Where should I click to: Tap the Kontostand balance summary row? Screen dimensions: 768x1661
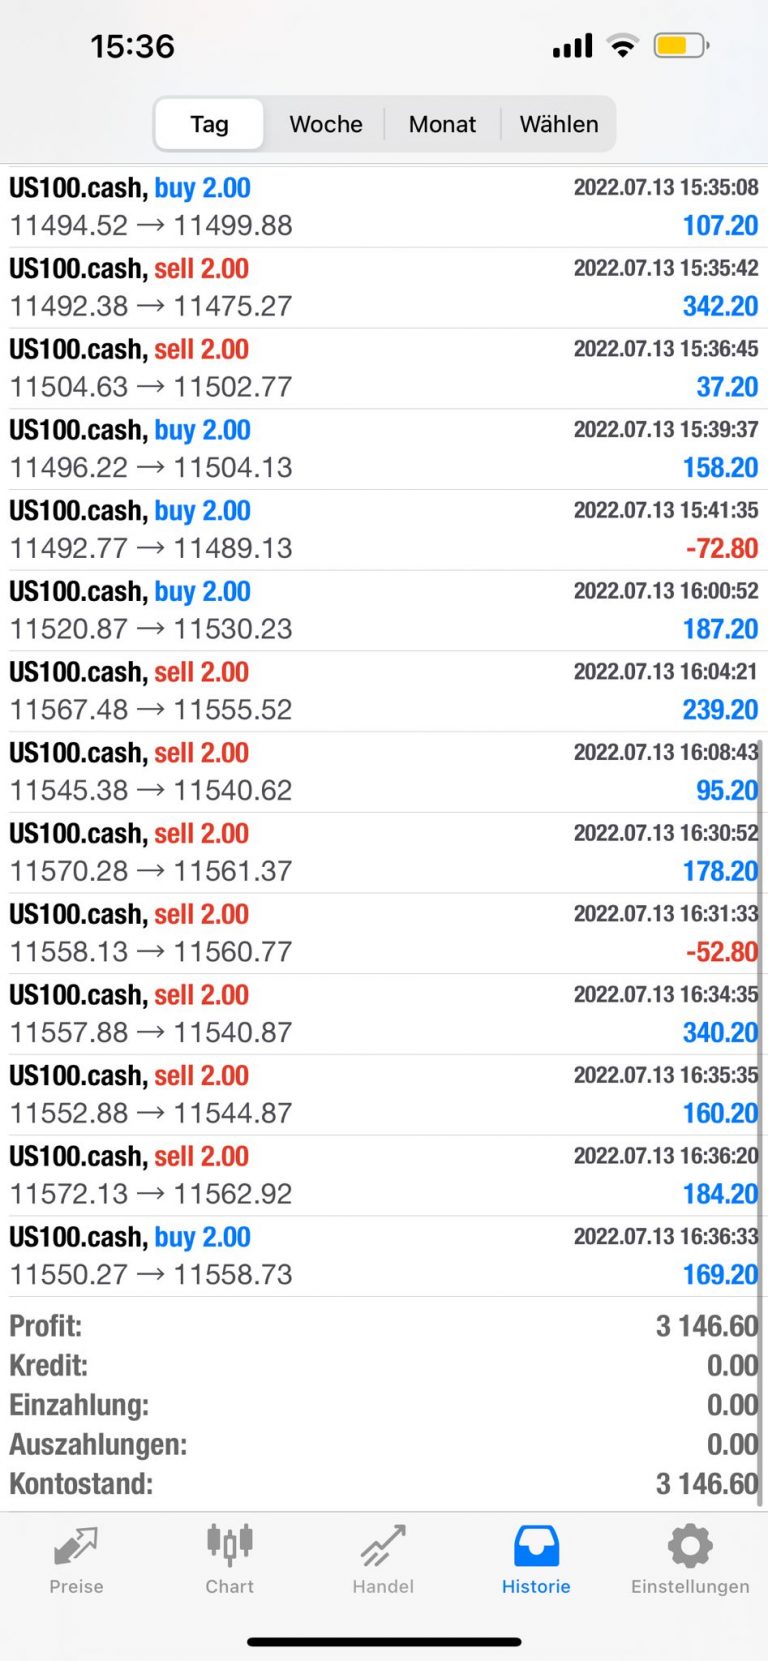tap(384, 1484)
